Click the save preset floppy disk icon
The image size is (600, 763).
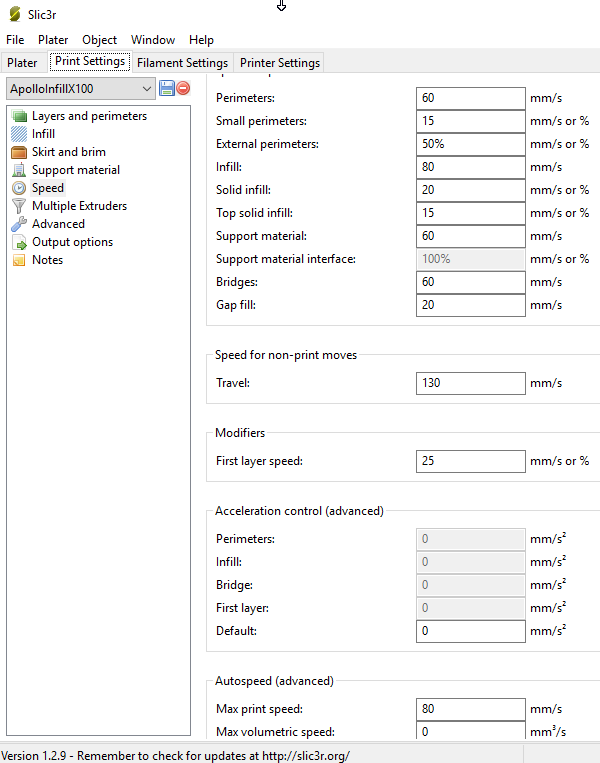pyautogui.click(x=167, y=89)
